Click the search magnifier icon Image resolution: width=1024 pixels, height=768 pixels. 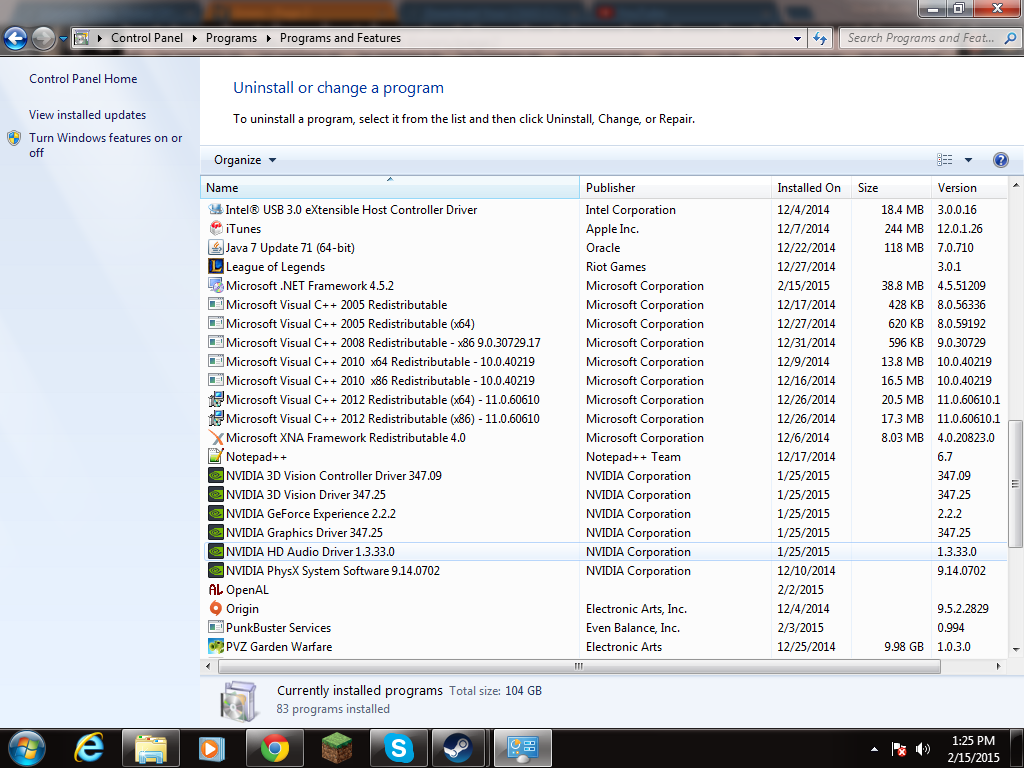(1010, 39)
